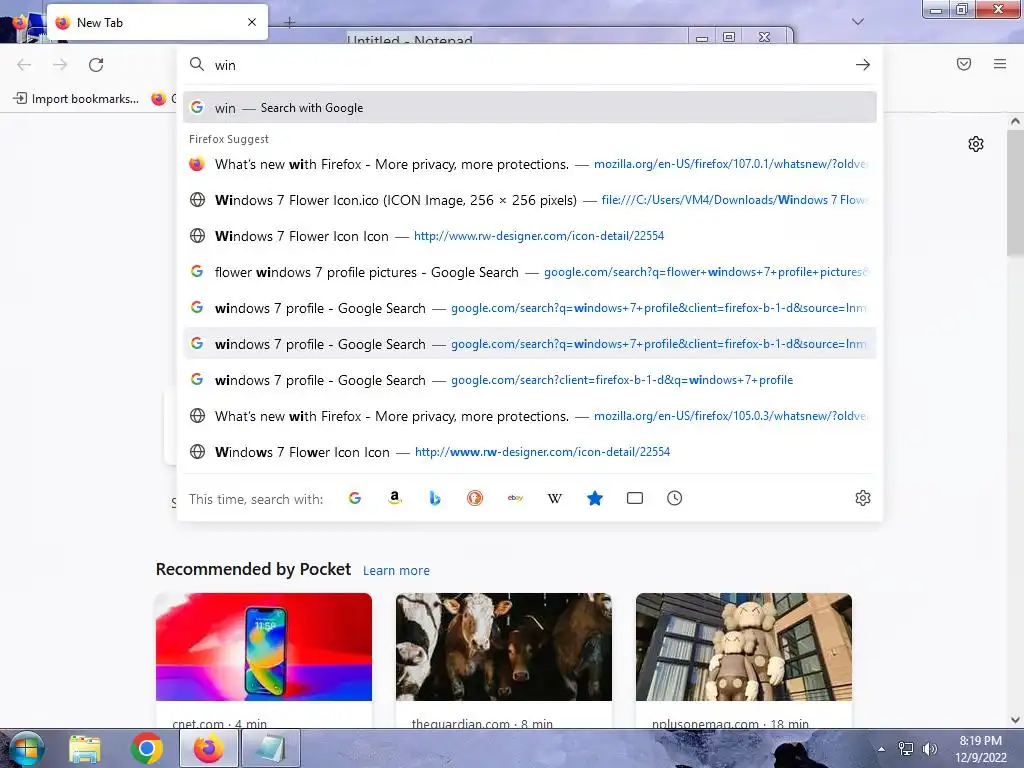
Task: Open new tab page settings gear
Action: pos(976,144)
